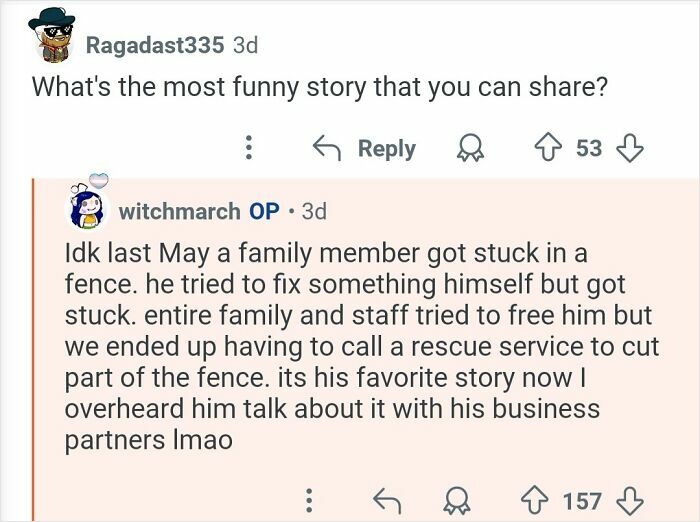Select the "most funny story" question text

click(x=320, y=86)
